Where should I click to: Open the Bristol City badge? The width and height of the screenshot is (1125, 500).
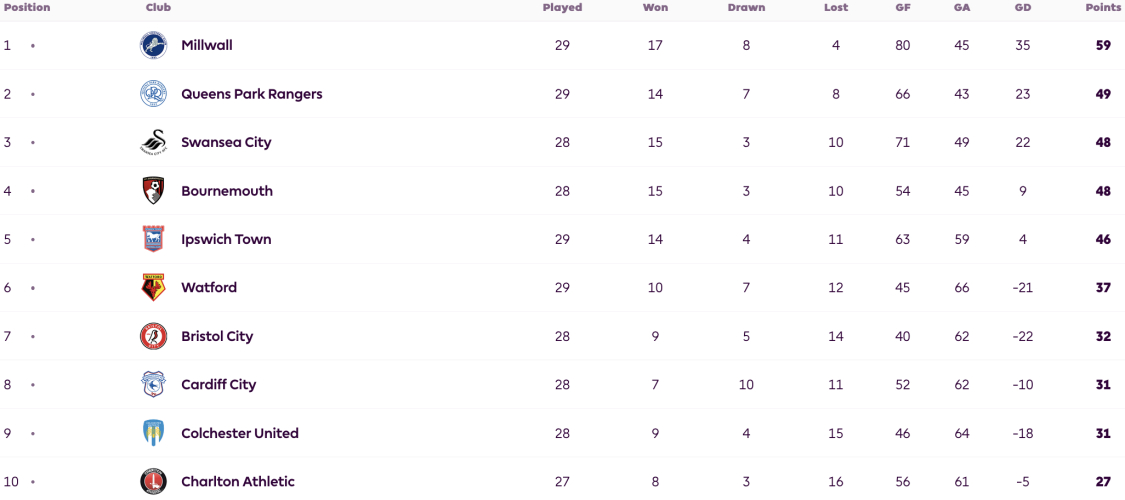(x=153, y=336)
